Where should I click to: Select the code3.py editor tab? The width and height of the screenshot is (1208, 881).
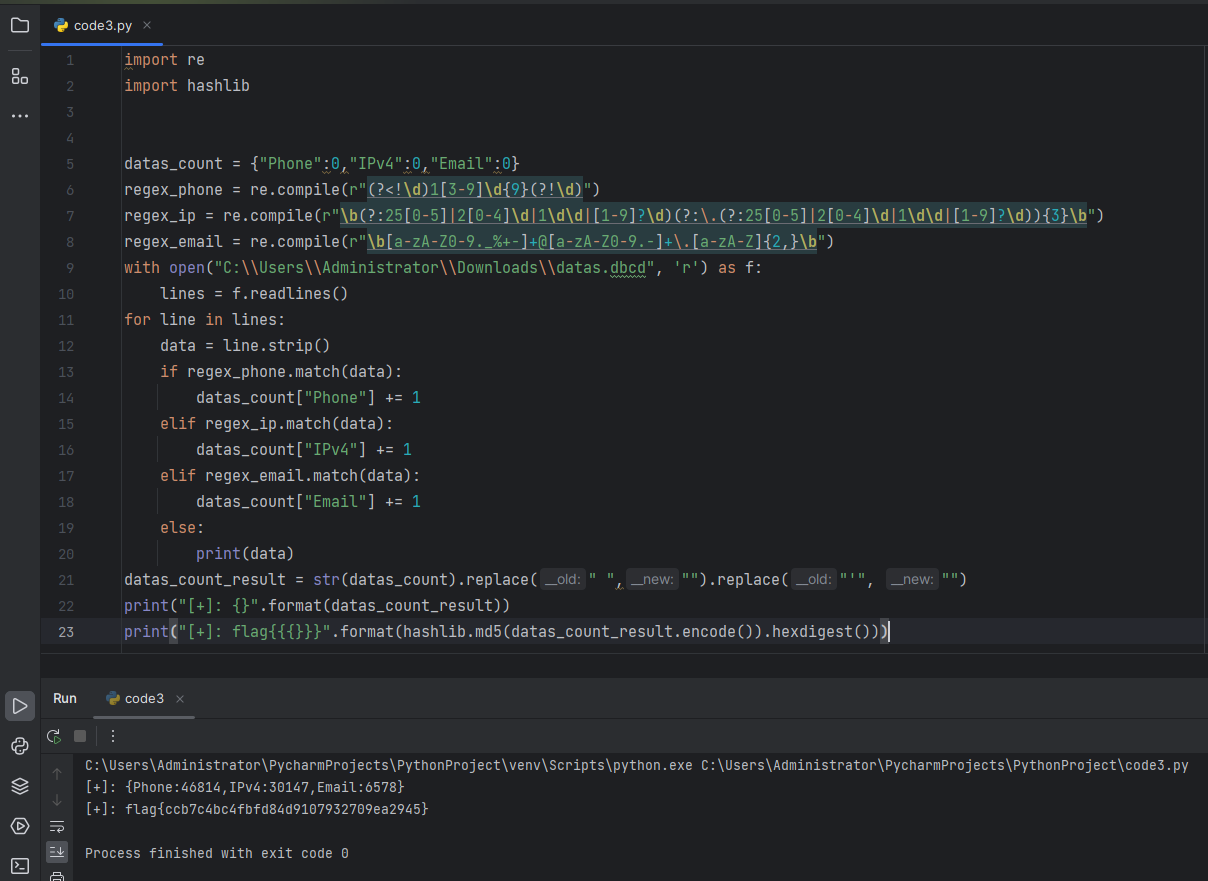102,26
